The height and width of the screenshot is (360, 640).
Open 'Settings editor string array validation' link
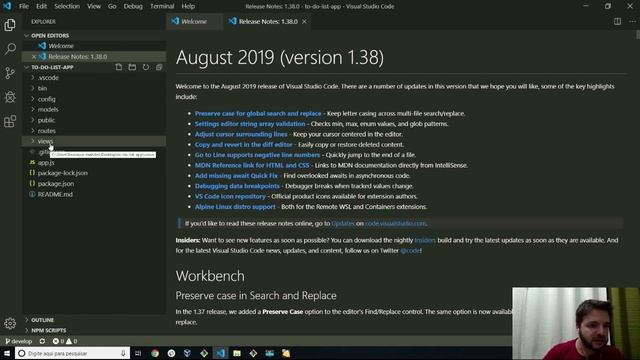pyautogui.click(x=250, y=124)
